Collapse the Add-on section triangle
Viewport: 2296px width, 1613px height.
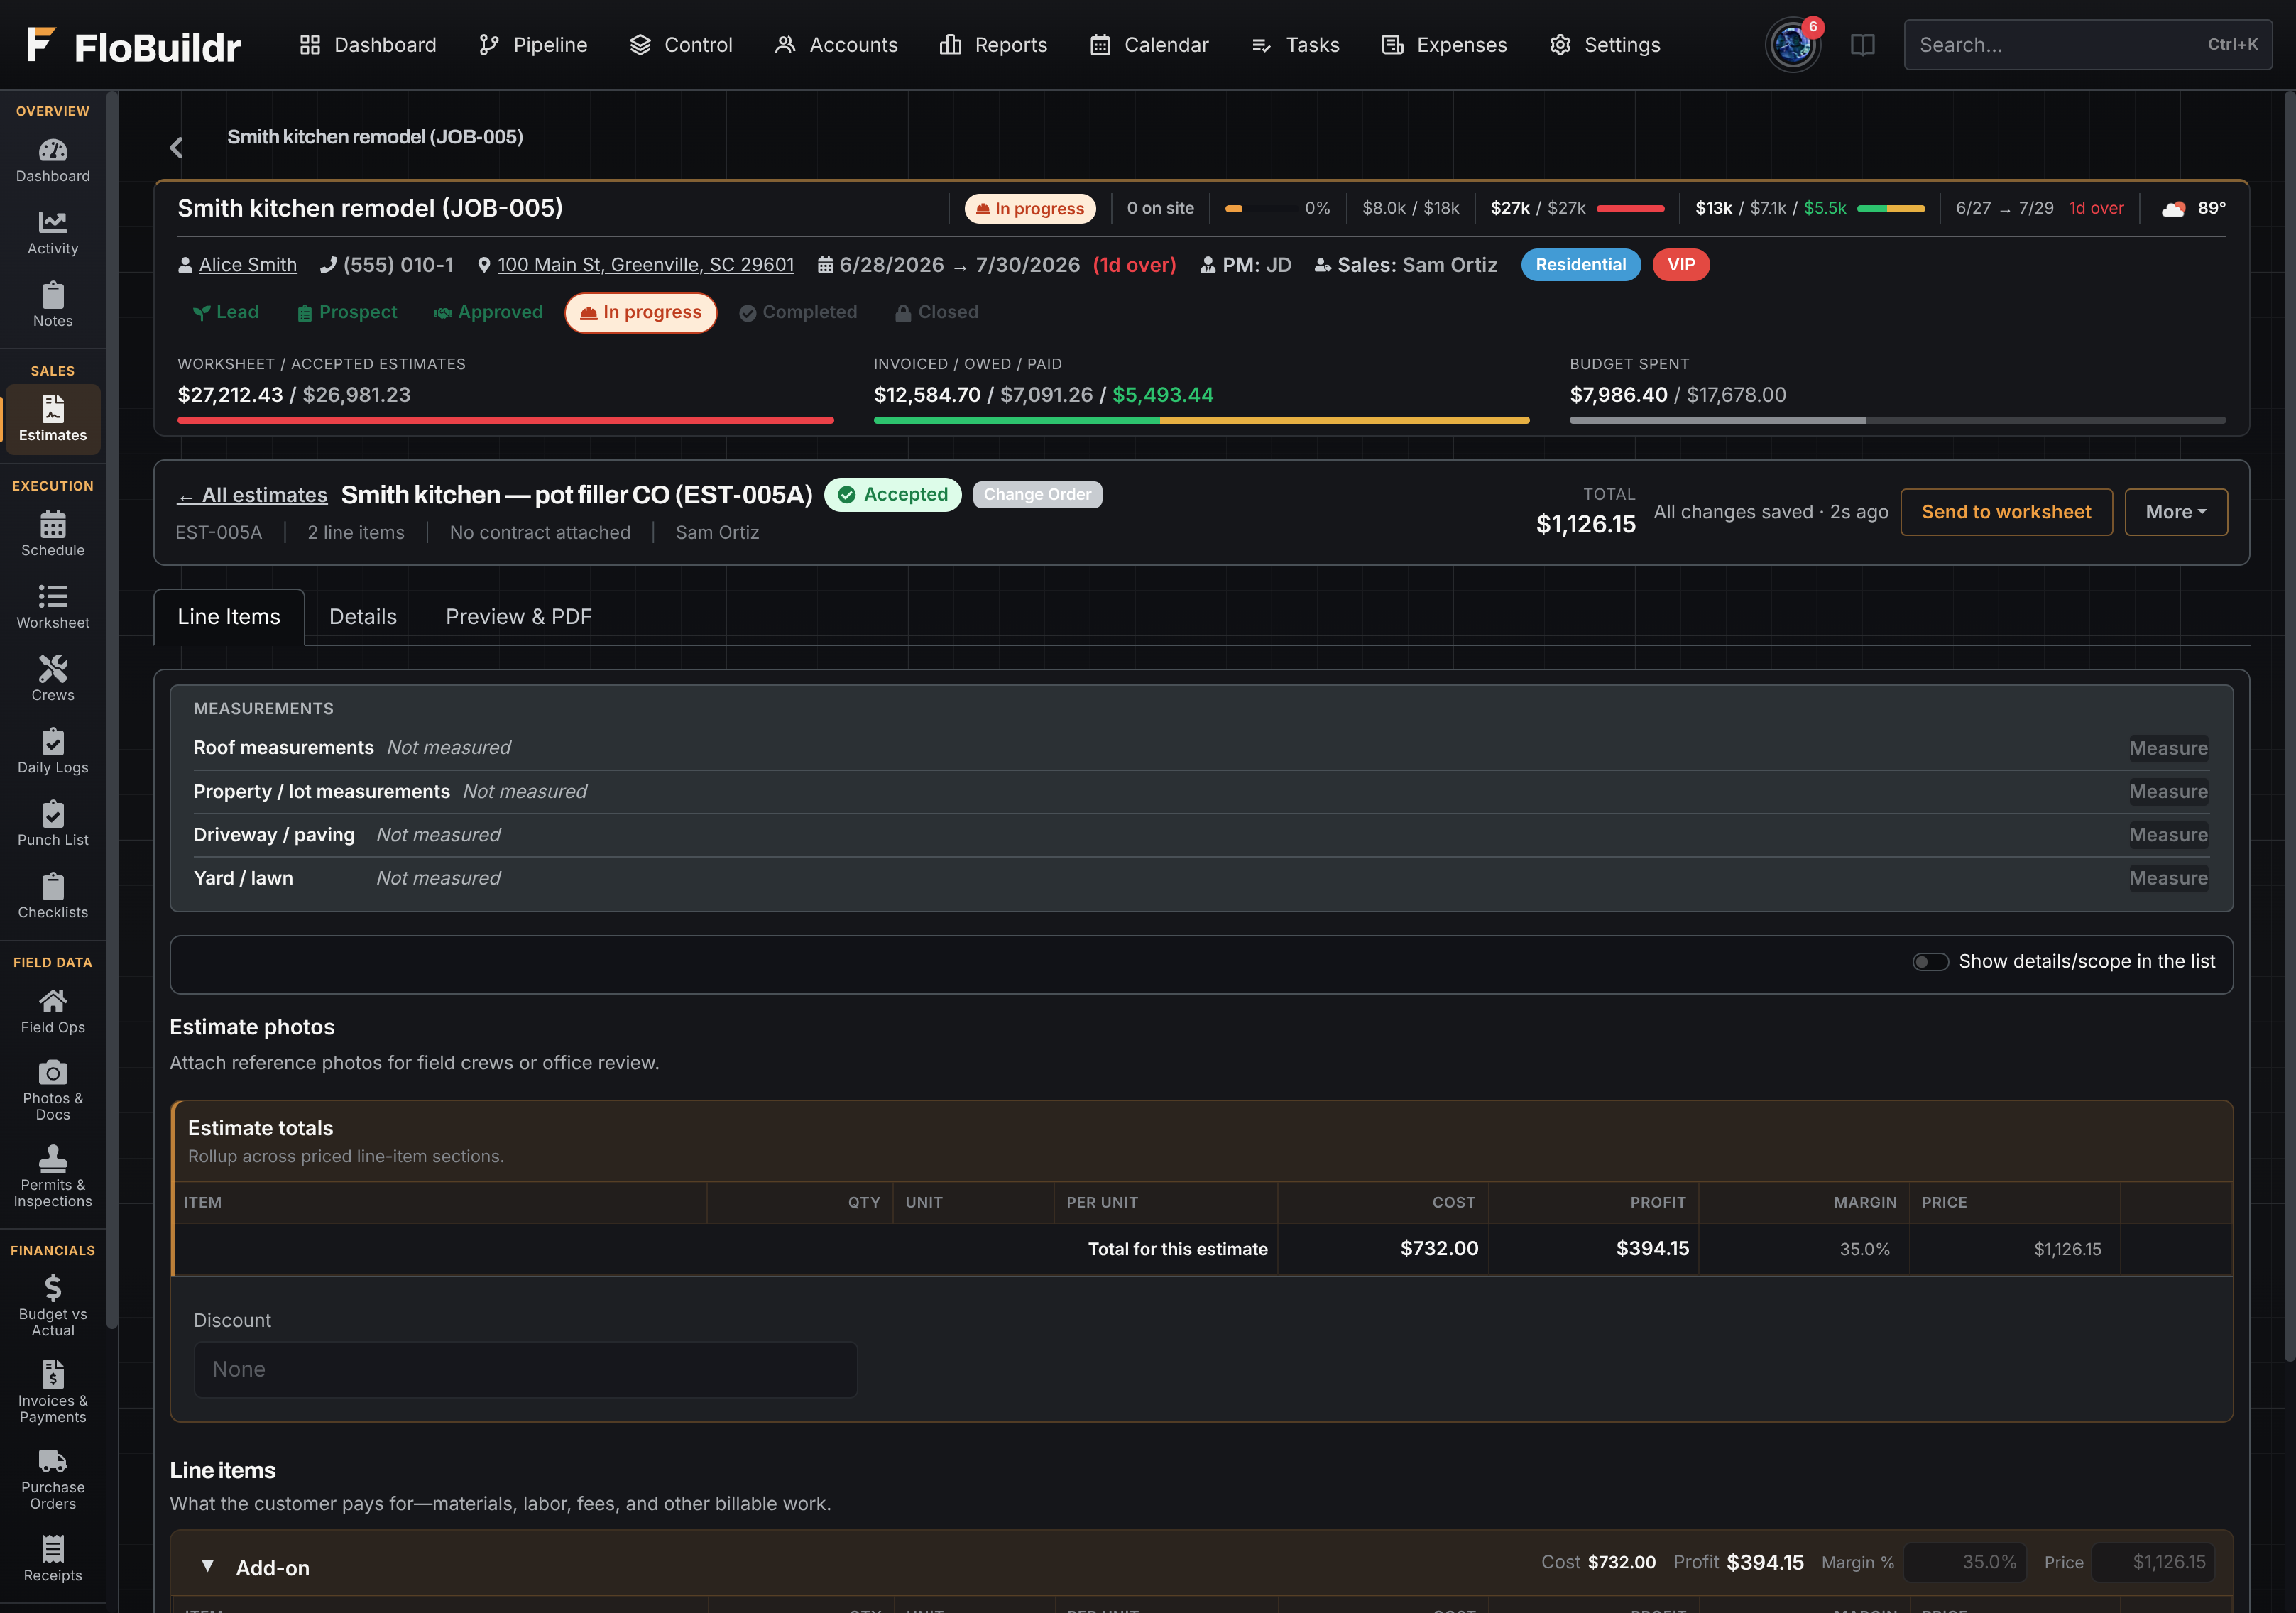[x=207, y=1566]
